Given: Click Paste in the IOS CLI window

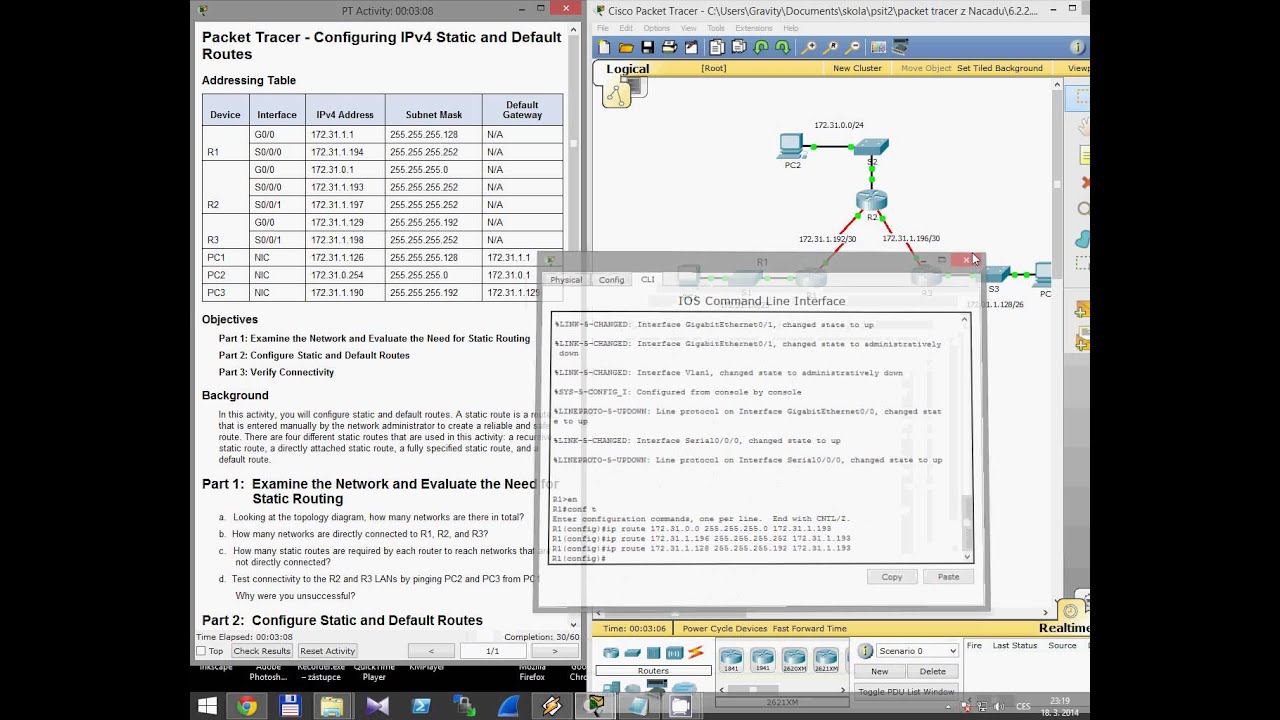Looking at the screenshot, I should coord(948,577).
